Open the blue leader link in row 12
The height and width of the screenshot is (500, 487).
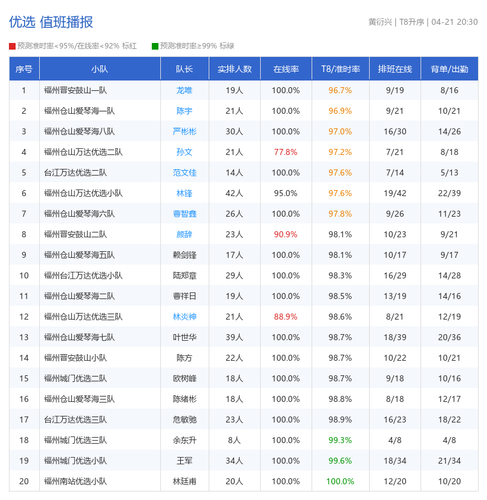(184, 317)
